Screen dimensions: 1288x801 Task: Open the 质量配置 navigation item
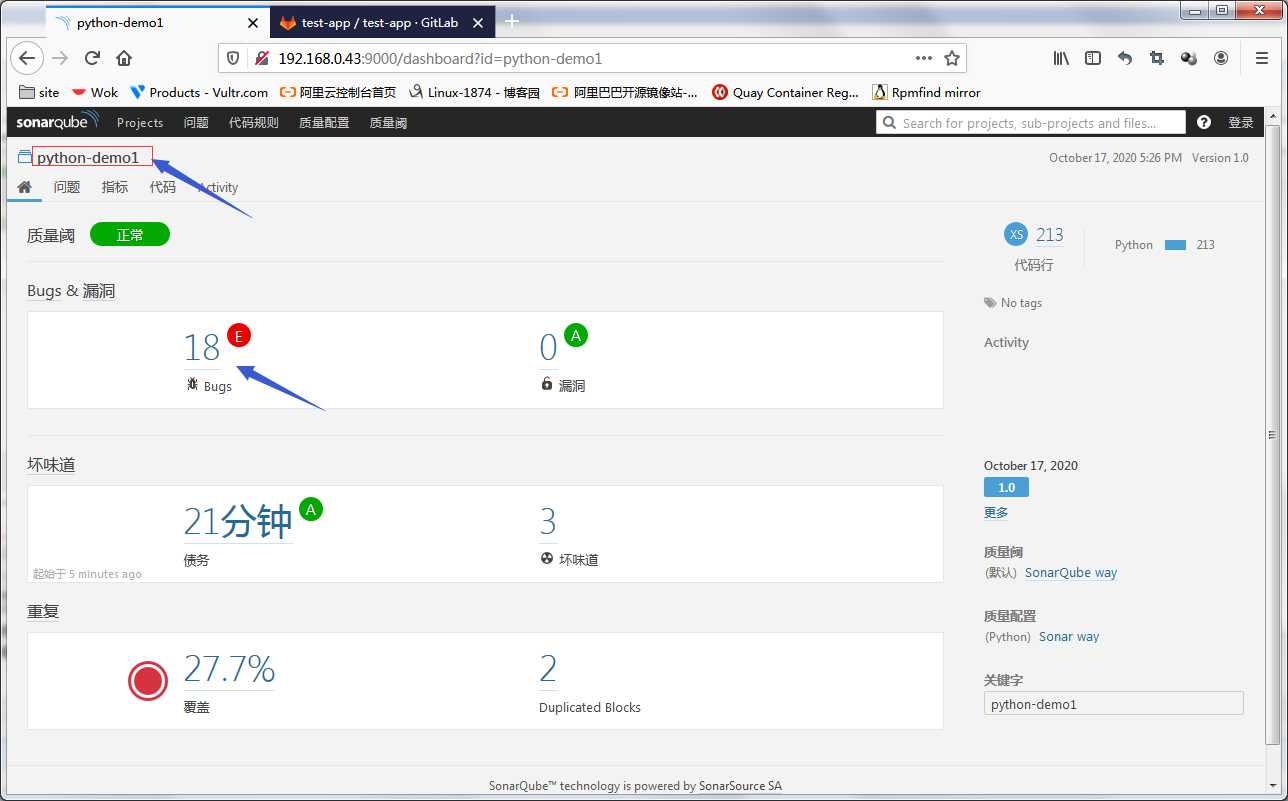[x=324, y=122]
